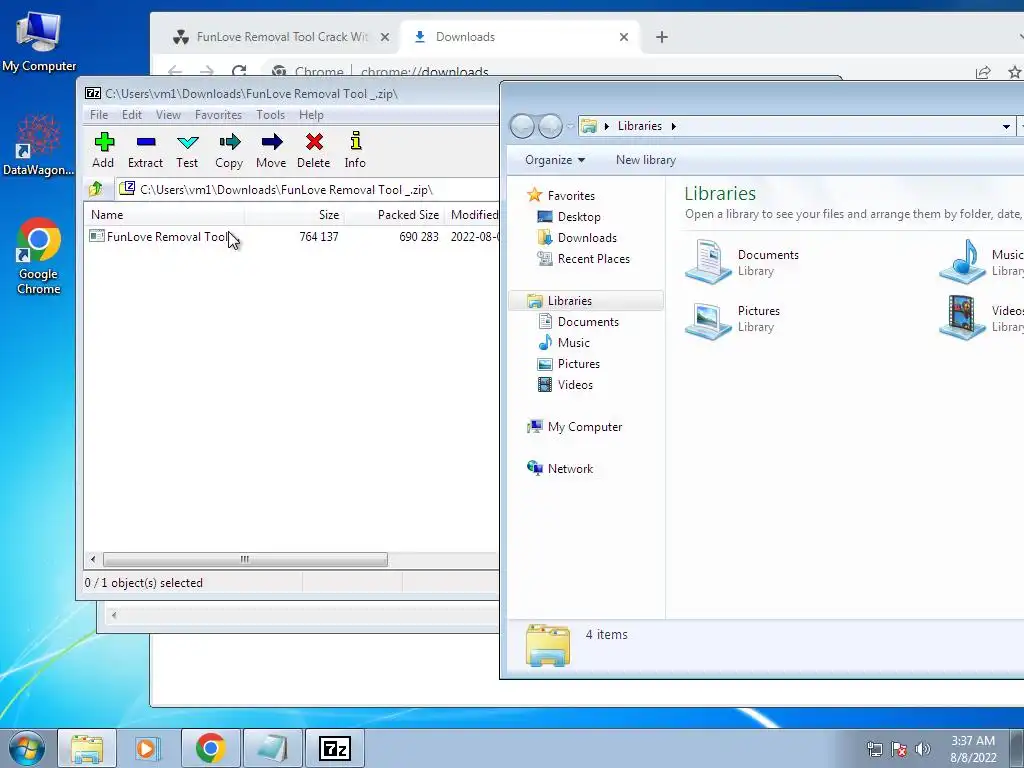Choose the Move tool in 7-Zip
The width and height of the screenshot is (1024, 768).
tap(271, 151)
